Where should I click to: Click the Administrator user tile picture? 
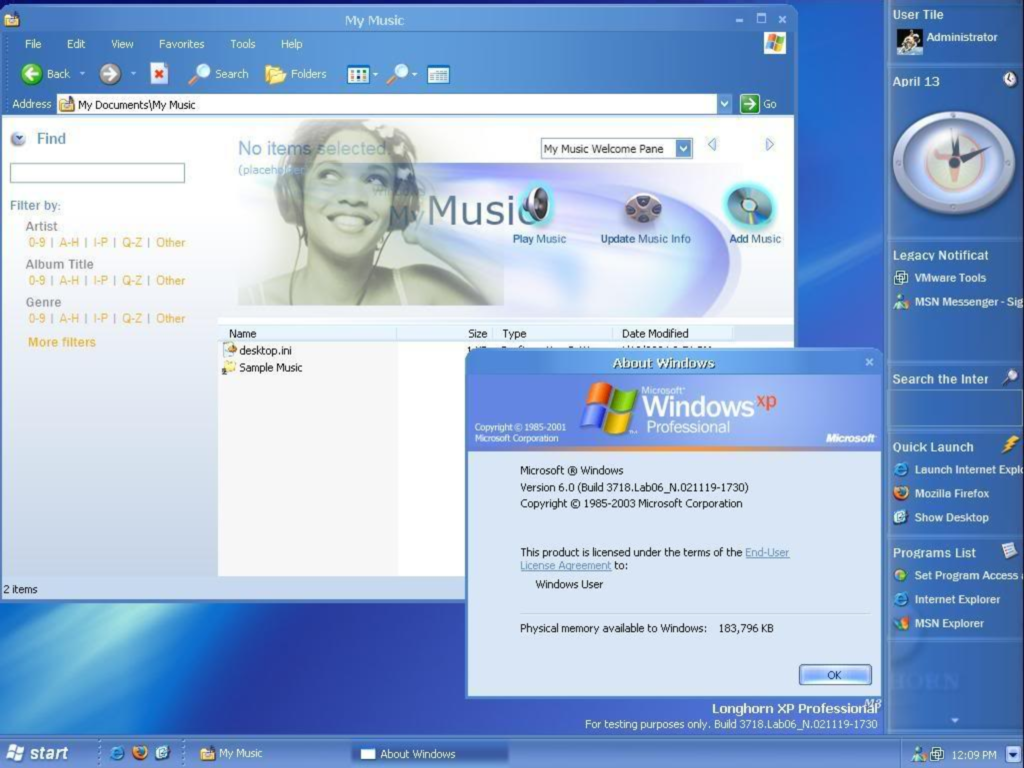(908, 41)
